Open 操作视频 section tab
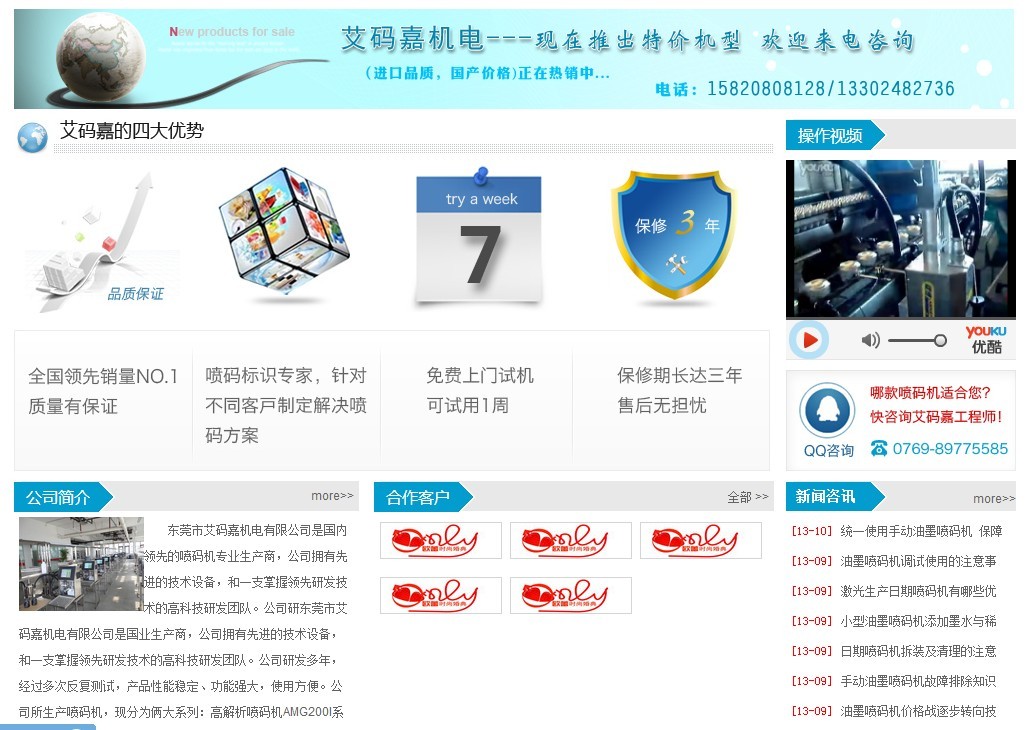 tap(835, 136)
